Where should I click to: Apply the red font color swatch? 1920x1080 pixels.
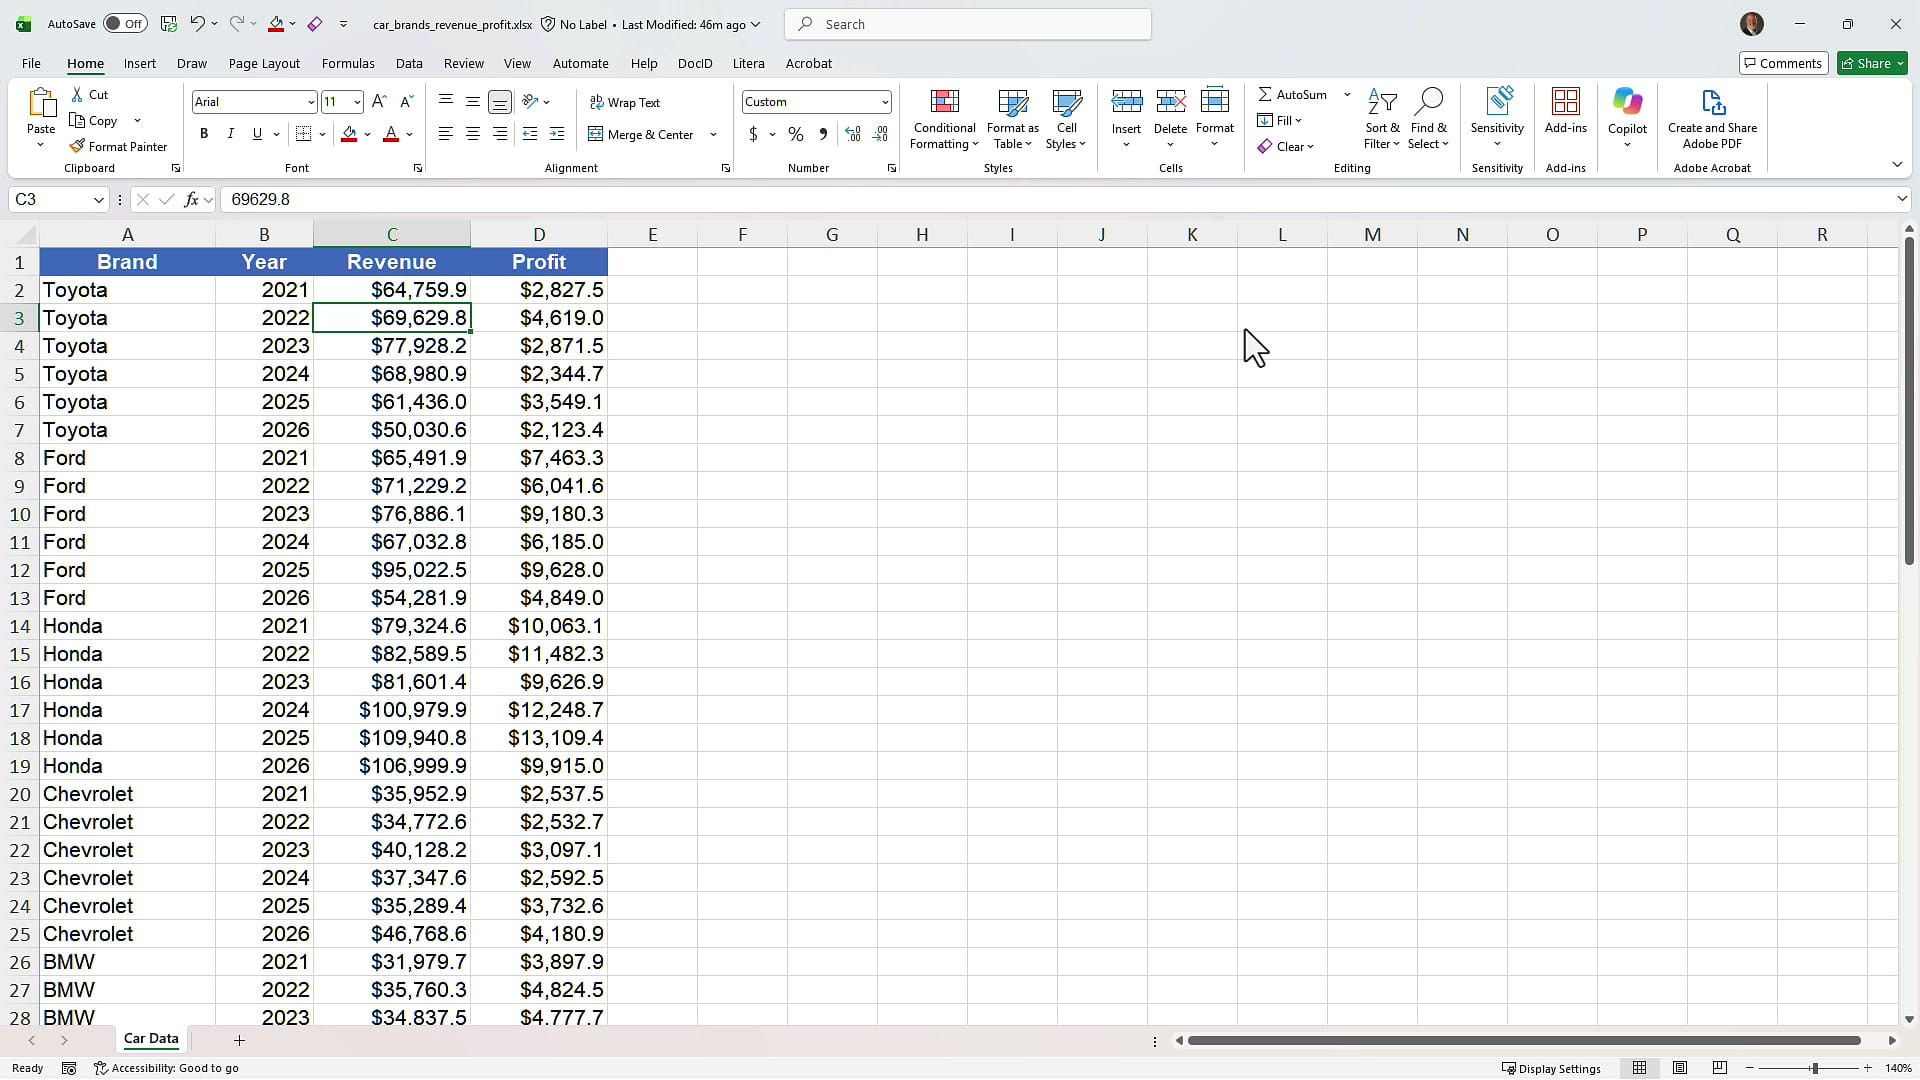click(x=391, y=134)
